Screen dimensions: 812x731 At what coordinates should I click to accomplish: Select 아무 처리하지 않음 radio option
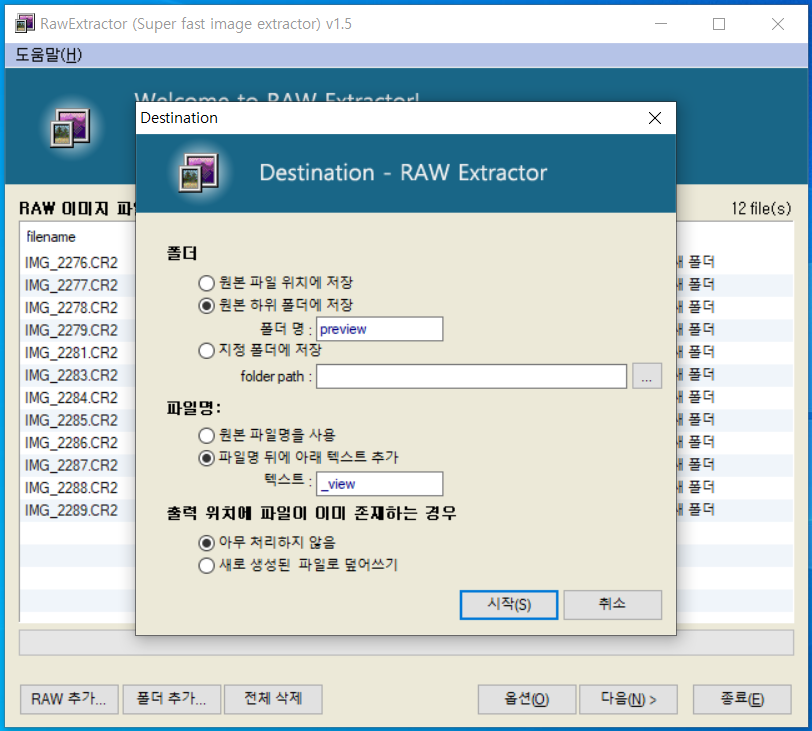tap(267, 543)
